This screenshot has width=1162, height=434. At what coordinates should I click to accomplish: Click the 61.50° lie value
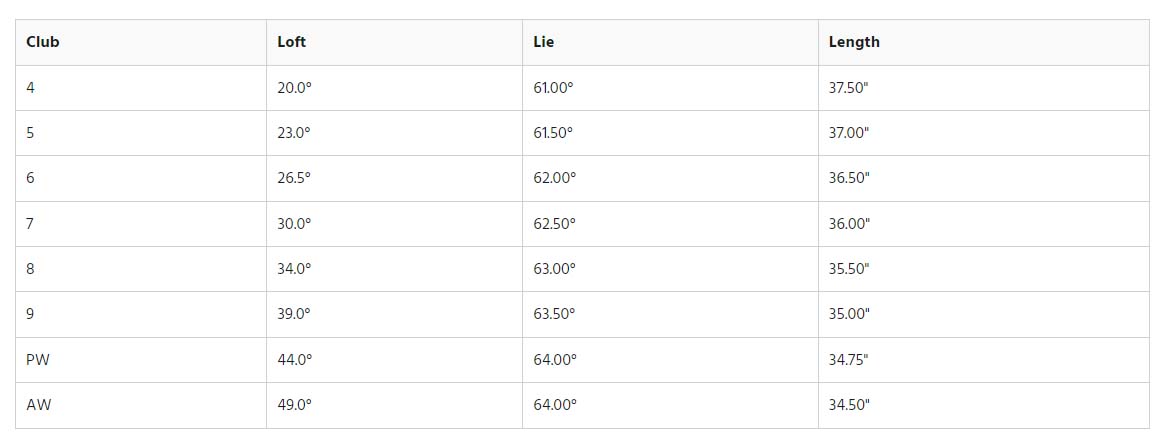point(554,133)
